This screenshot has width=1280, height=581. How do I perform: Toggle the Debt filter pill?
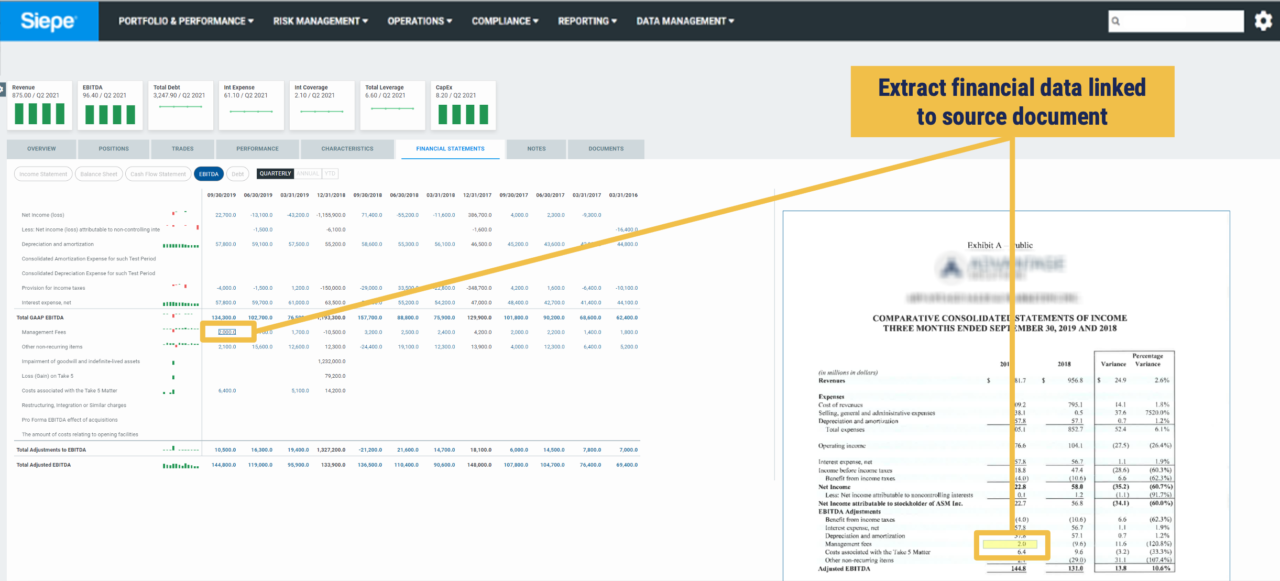[237, 173]
